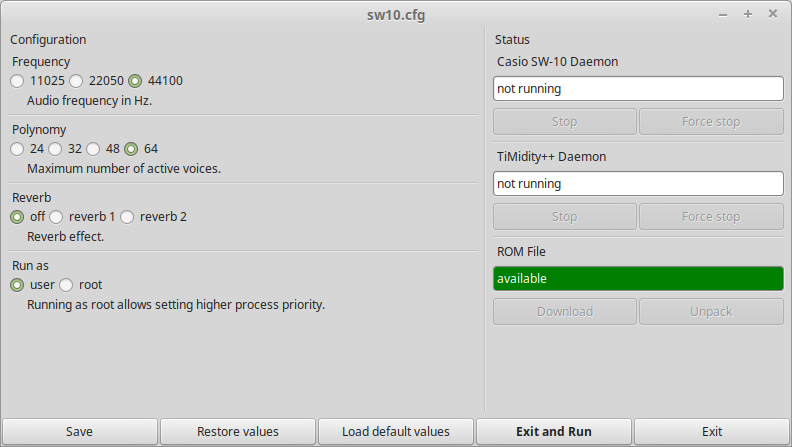Screen dimensions: 792x447
Task: Click Exit and Run
Action: [x=554, y=432]
